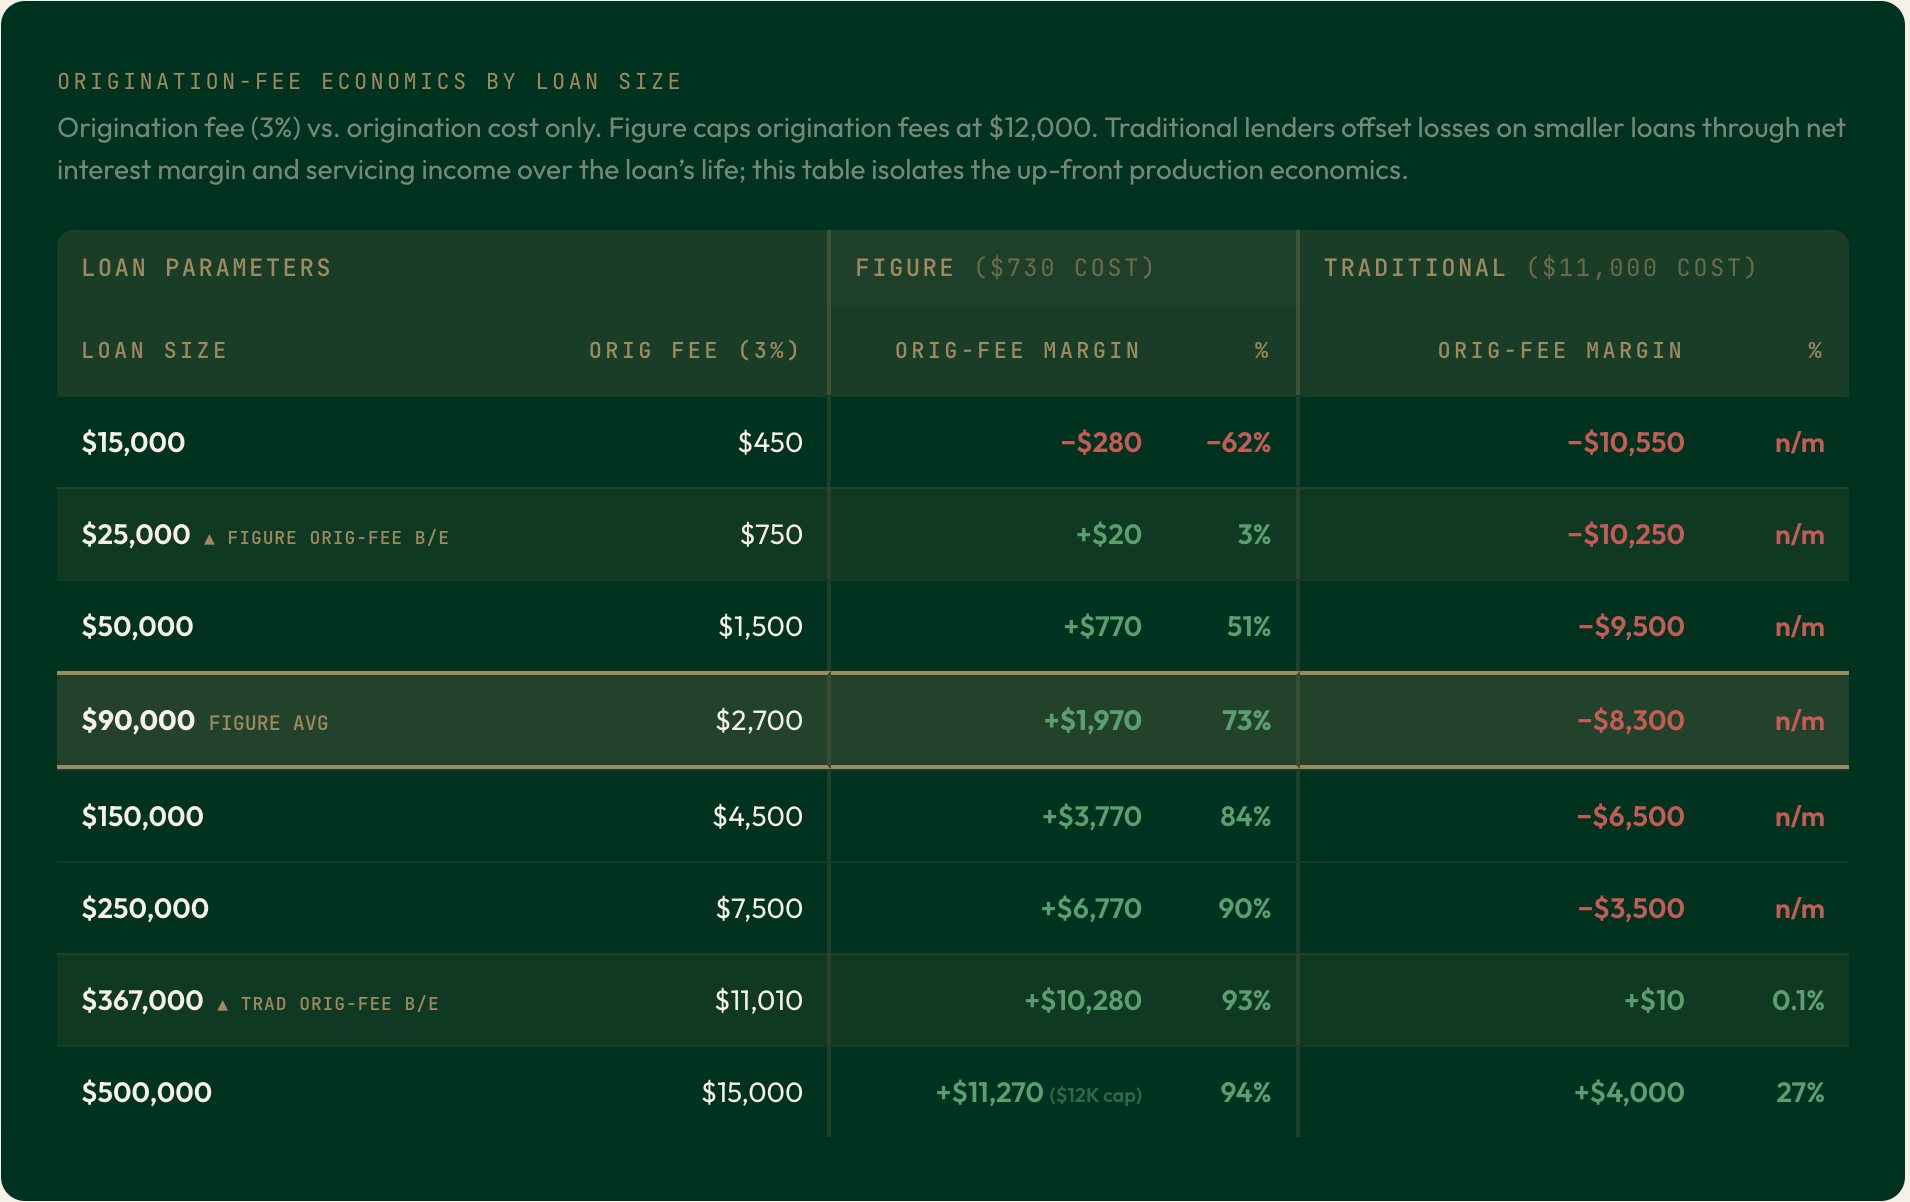Image resolution: width=1910 pixels, height=1202 pixels.
Task: Click the 84% Figure percentage
Action: click(x=1245, y=816)
